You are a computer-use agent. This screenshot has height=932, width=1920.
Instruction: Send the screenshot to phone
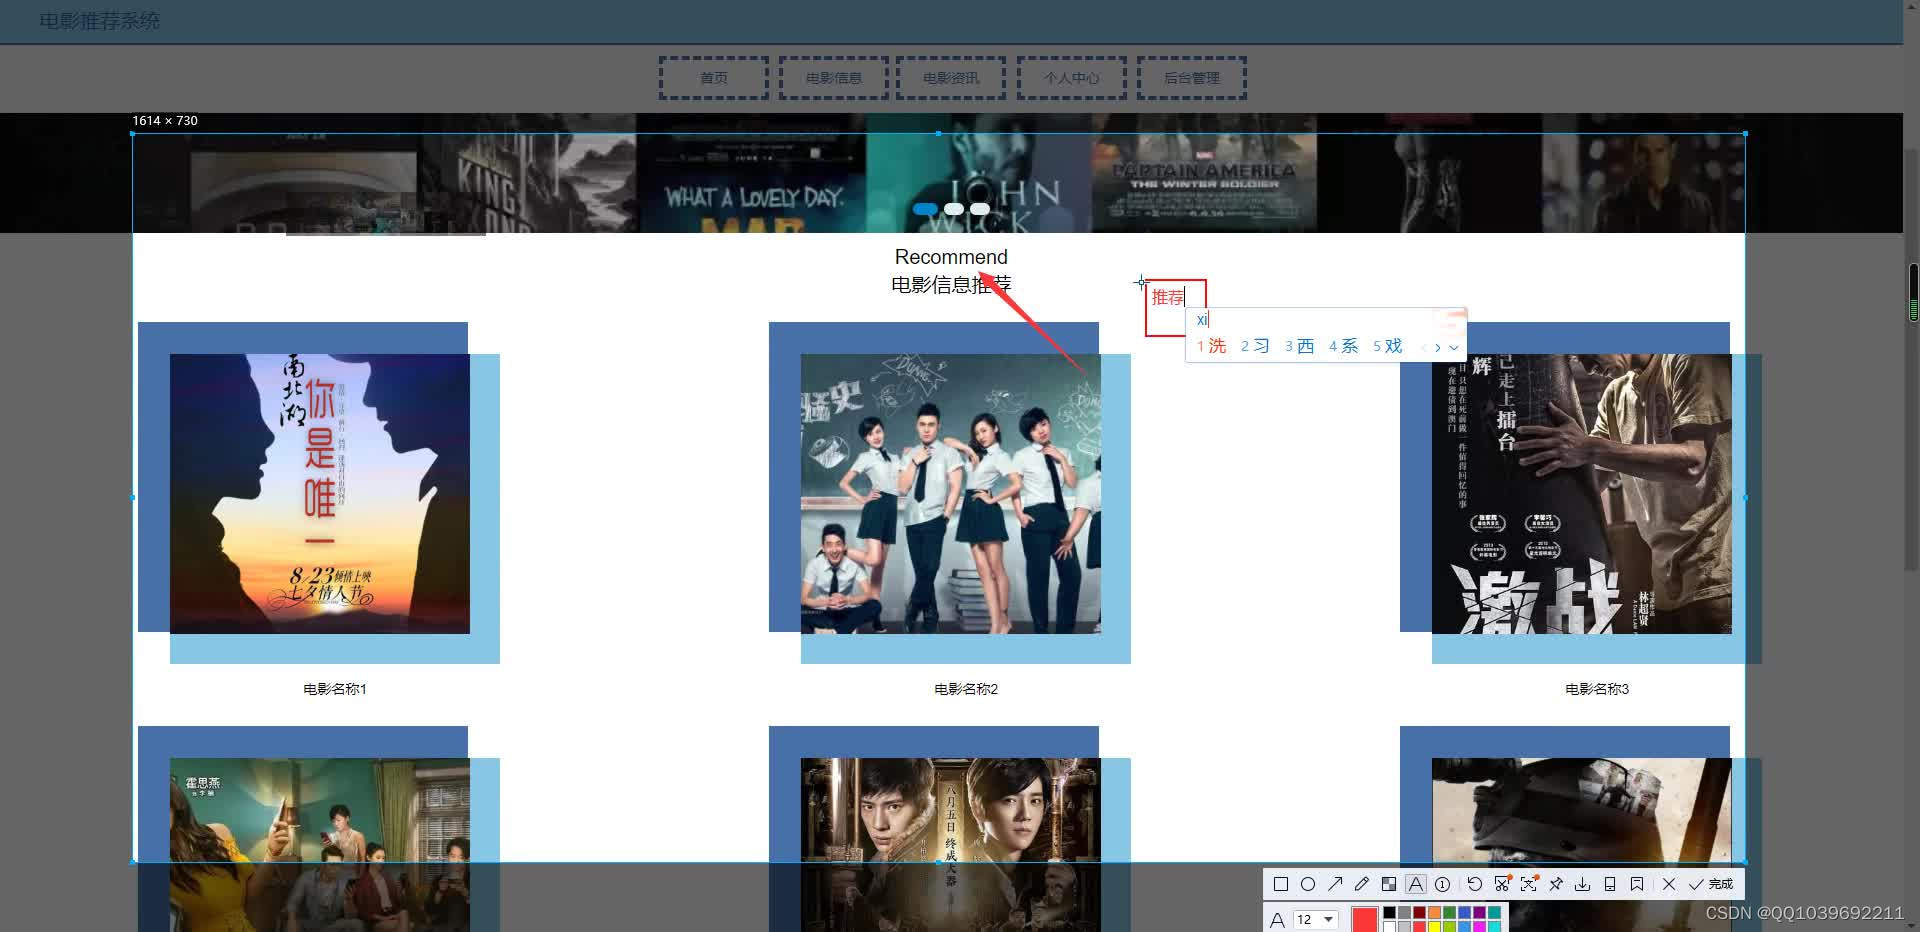(x=1610, y=884)
